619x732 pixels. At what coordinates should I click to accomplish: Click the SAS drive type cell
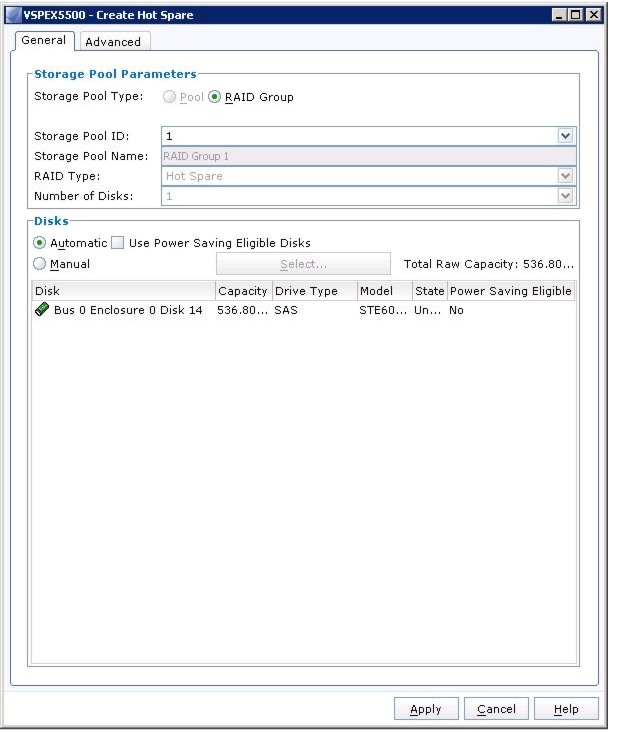point(286,310)
